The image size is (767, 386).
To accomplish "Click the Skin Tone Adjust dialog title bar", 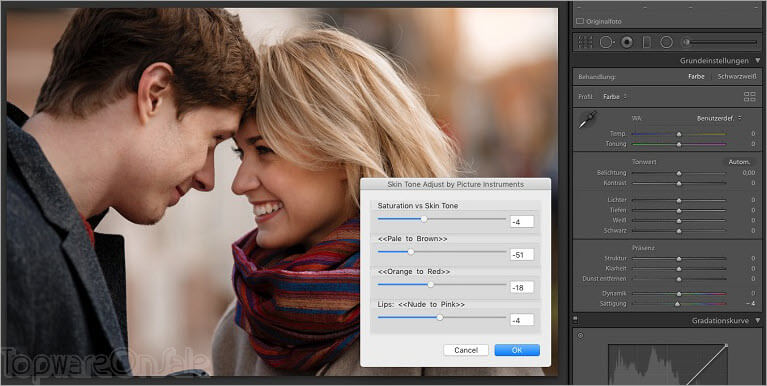I will click(x=455, y=184).
